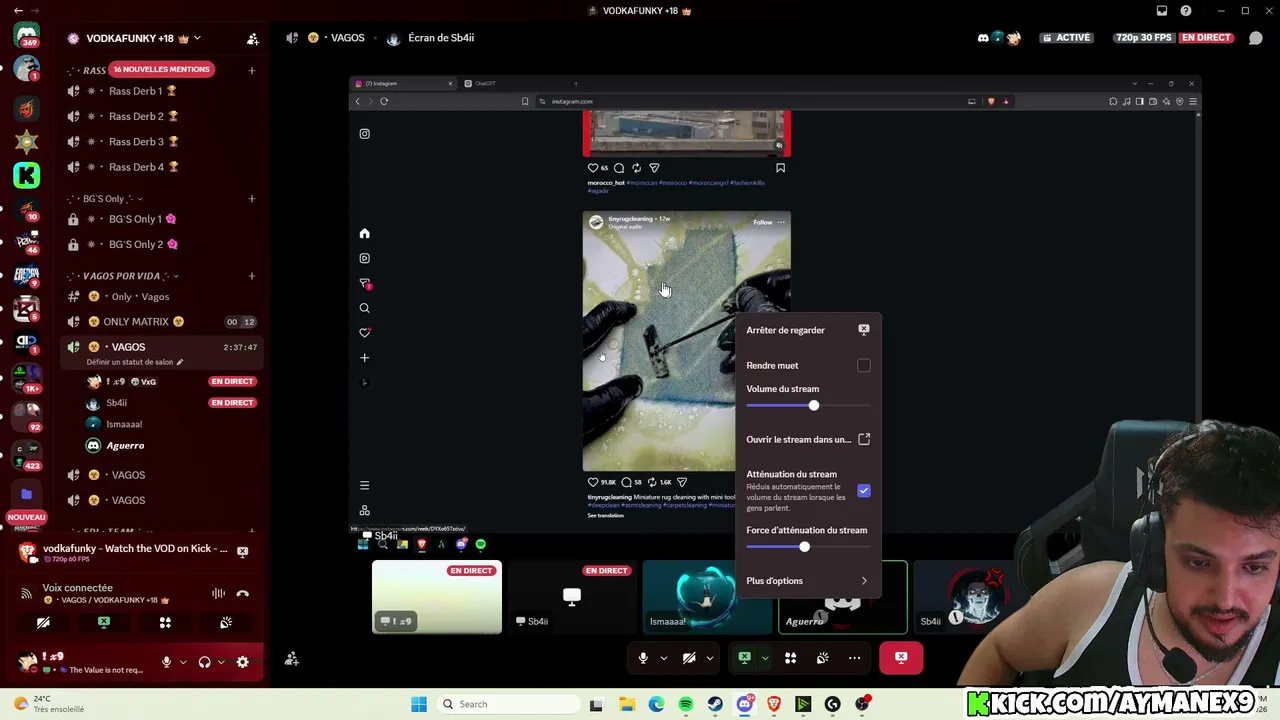Expand Plus d'options submenu
This screenshot has width=1280, height=720.
point(808,581)
